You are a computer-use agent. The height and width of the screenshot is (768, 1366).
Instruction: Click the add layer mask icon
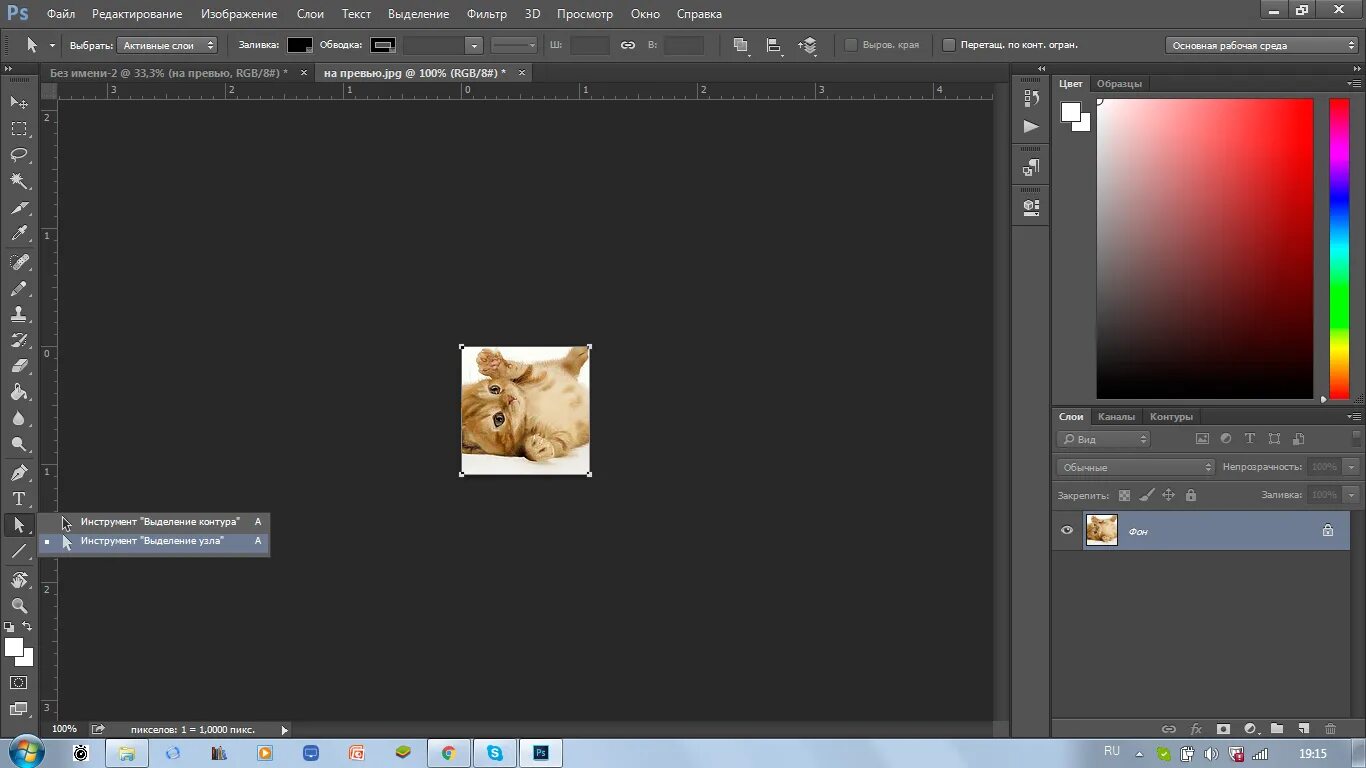pyautogui.click(x=1222, y=729)
